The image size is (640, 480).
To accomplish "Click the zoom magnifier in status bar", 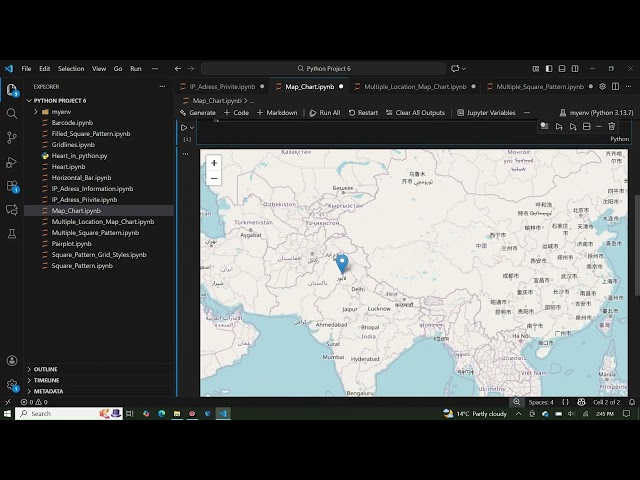I will pos(517,402).
